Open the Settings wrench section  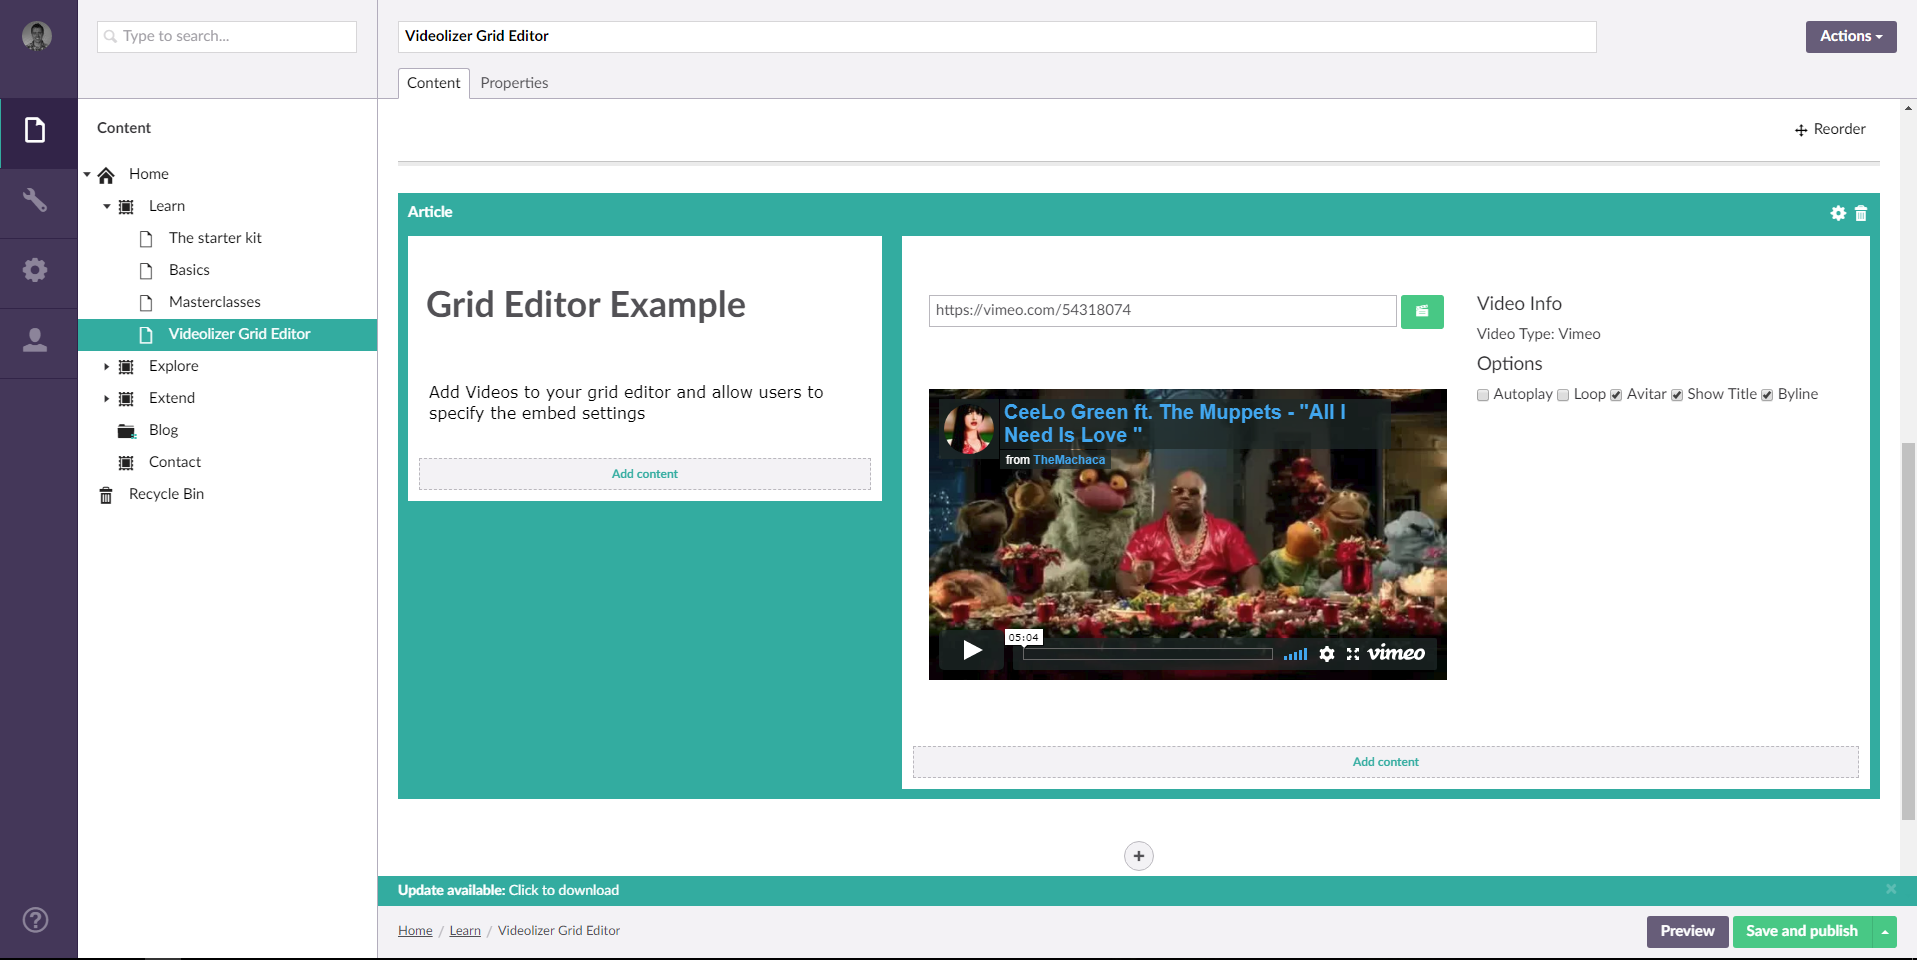[35, 200]
